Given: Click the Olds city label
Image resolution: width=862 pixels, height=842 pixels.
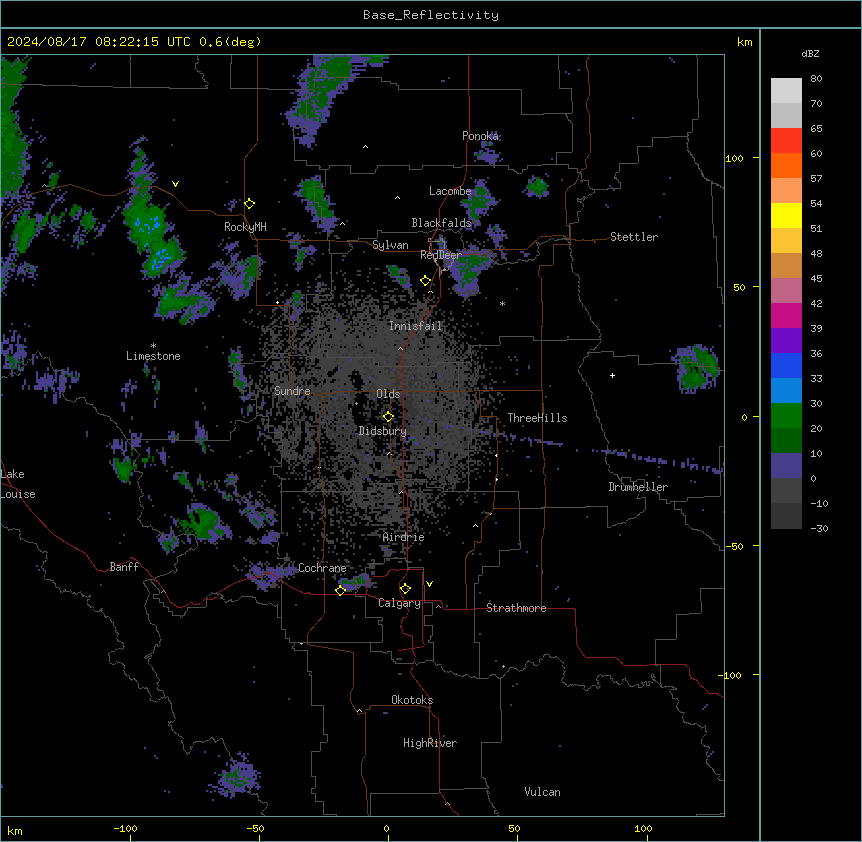Looking at the screenshot, I should (388, 394).
